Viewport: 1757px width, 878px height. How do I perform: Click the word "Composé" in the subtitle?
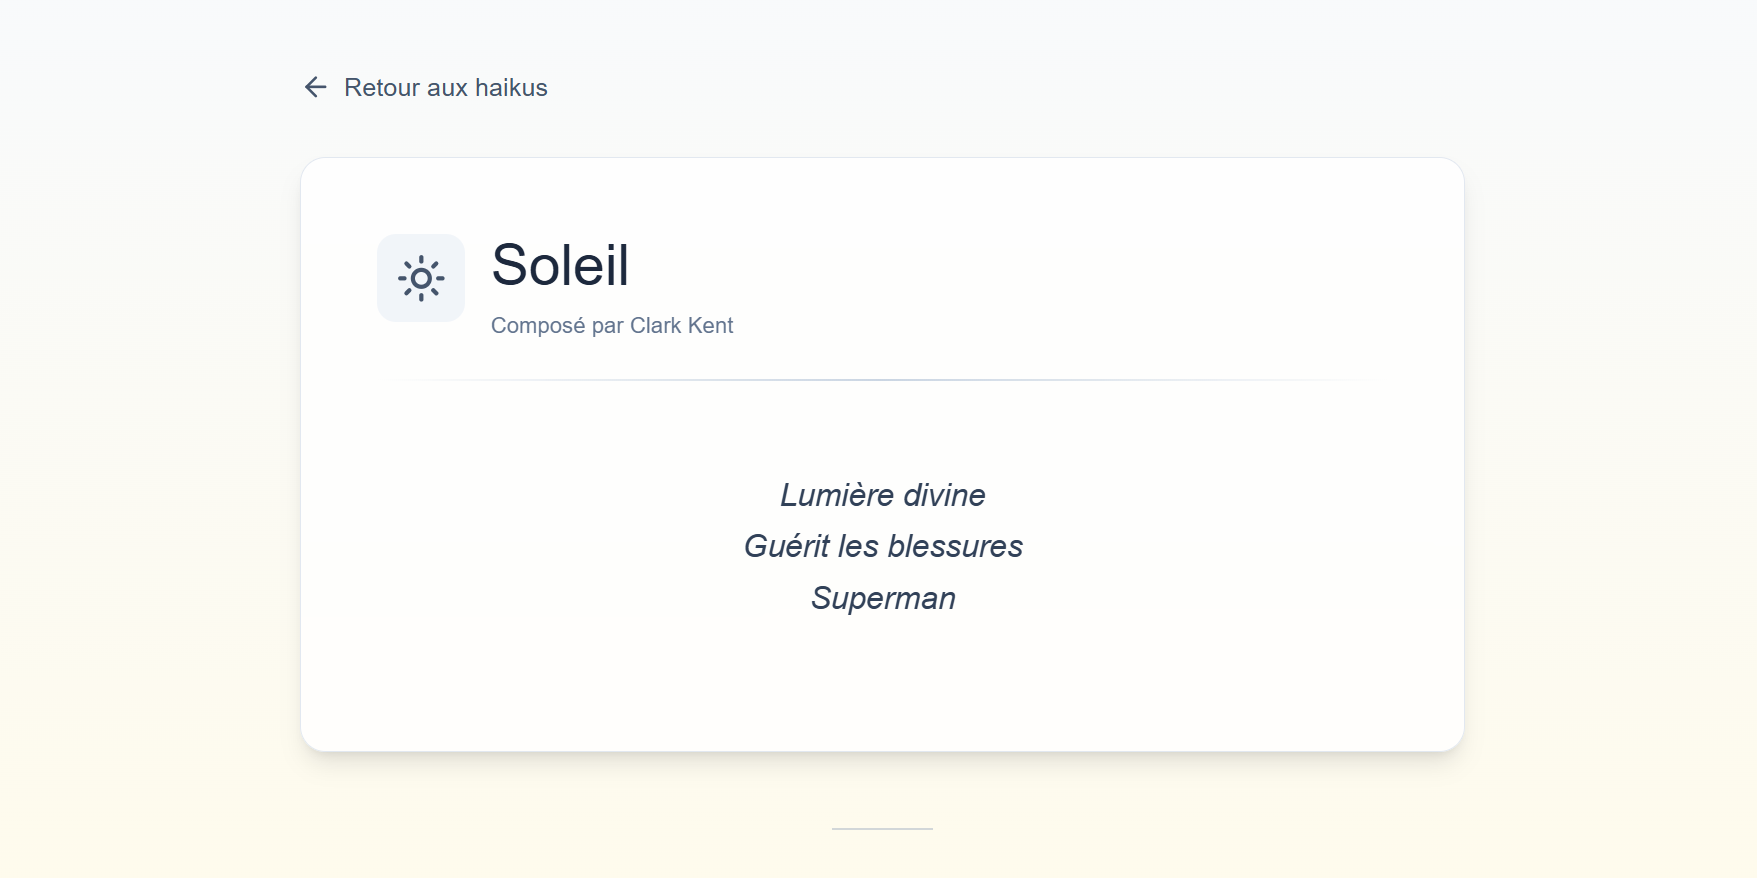coord(538,326)
